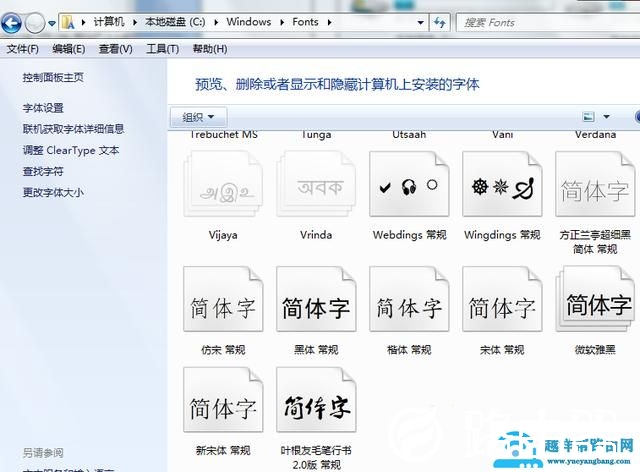Select the 宋体 常规 font icon
This screenshot has height=472, width=640.
tap(502, 299)
